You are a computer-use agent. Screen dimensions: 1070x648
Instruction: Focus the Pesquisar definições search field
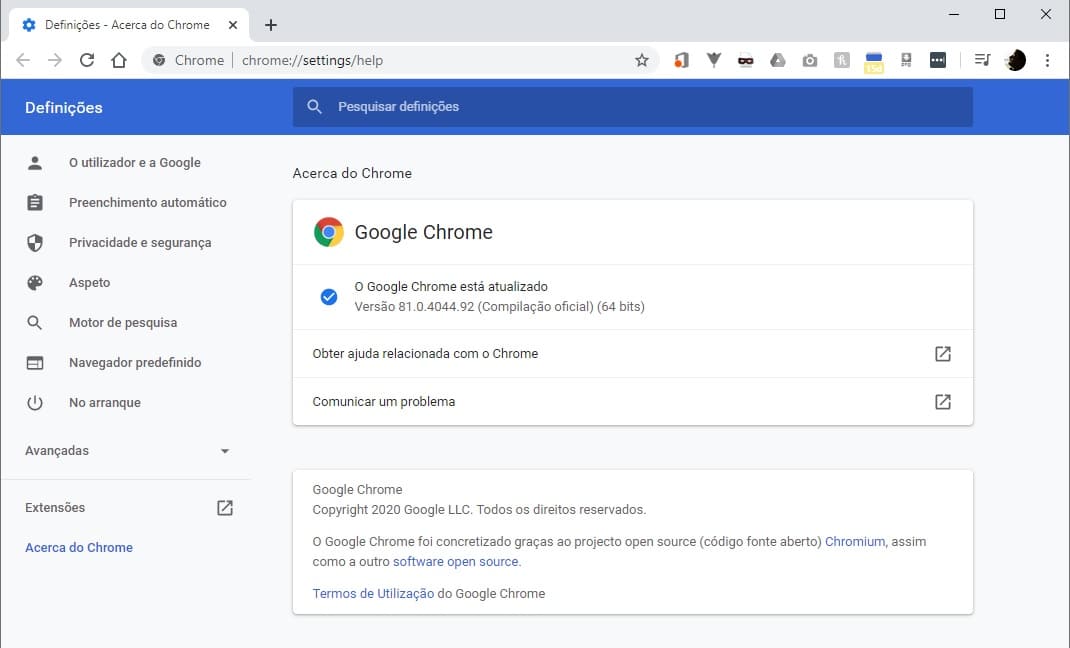tap(633, 106)
